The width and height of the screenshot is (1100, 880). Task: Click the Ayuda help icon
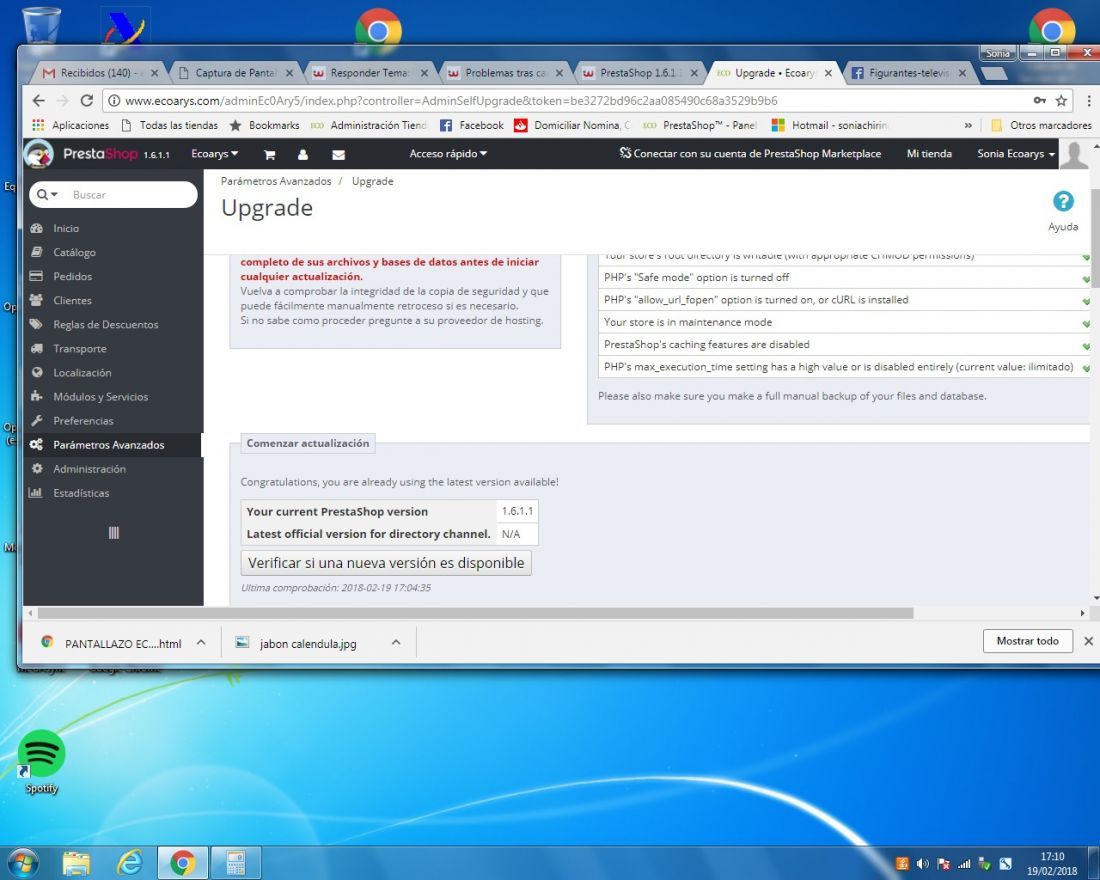pos(1063,202)
